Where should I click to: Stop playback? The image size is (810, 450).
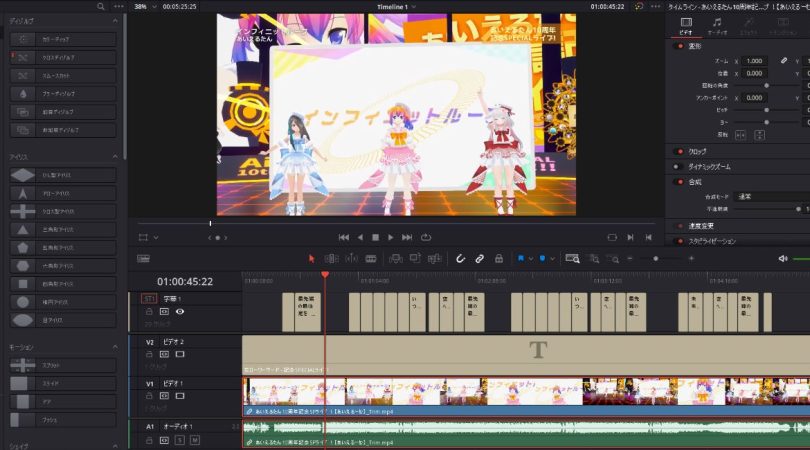pyautogui.click(x=376, y=237)
